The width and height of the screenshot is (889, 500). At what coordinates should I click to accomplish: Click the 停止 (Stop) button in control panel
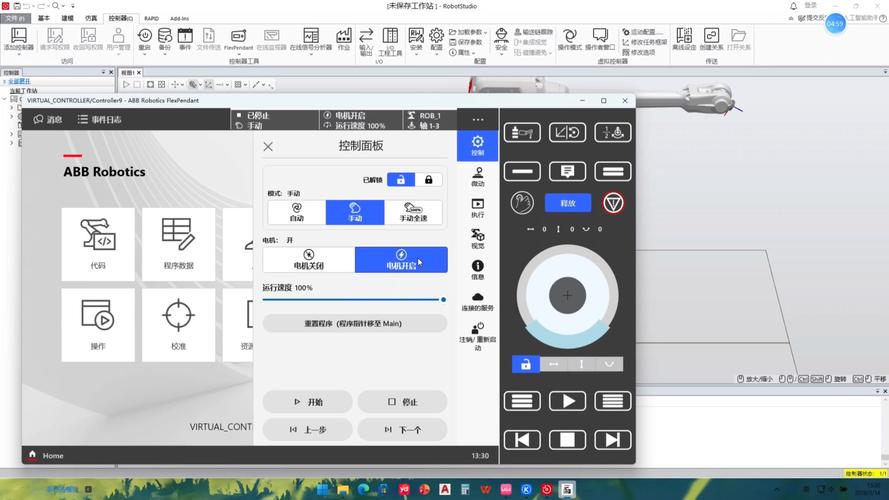click(403, 402)
